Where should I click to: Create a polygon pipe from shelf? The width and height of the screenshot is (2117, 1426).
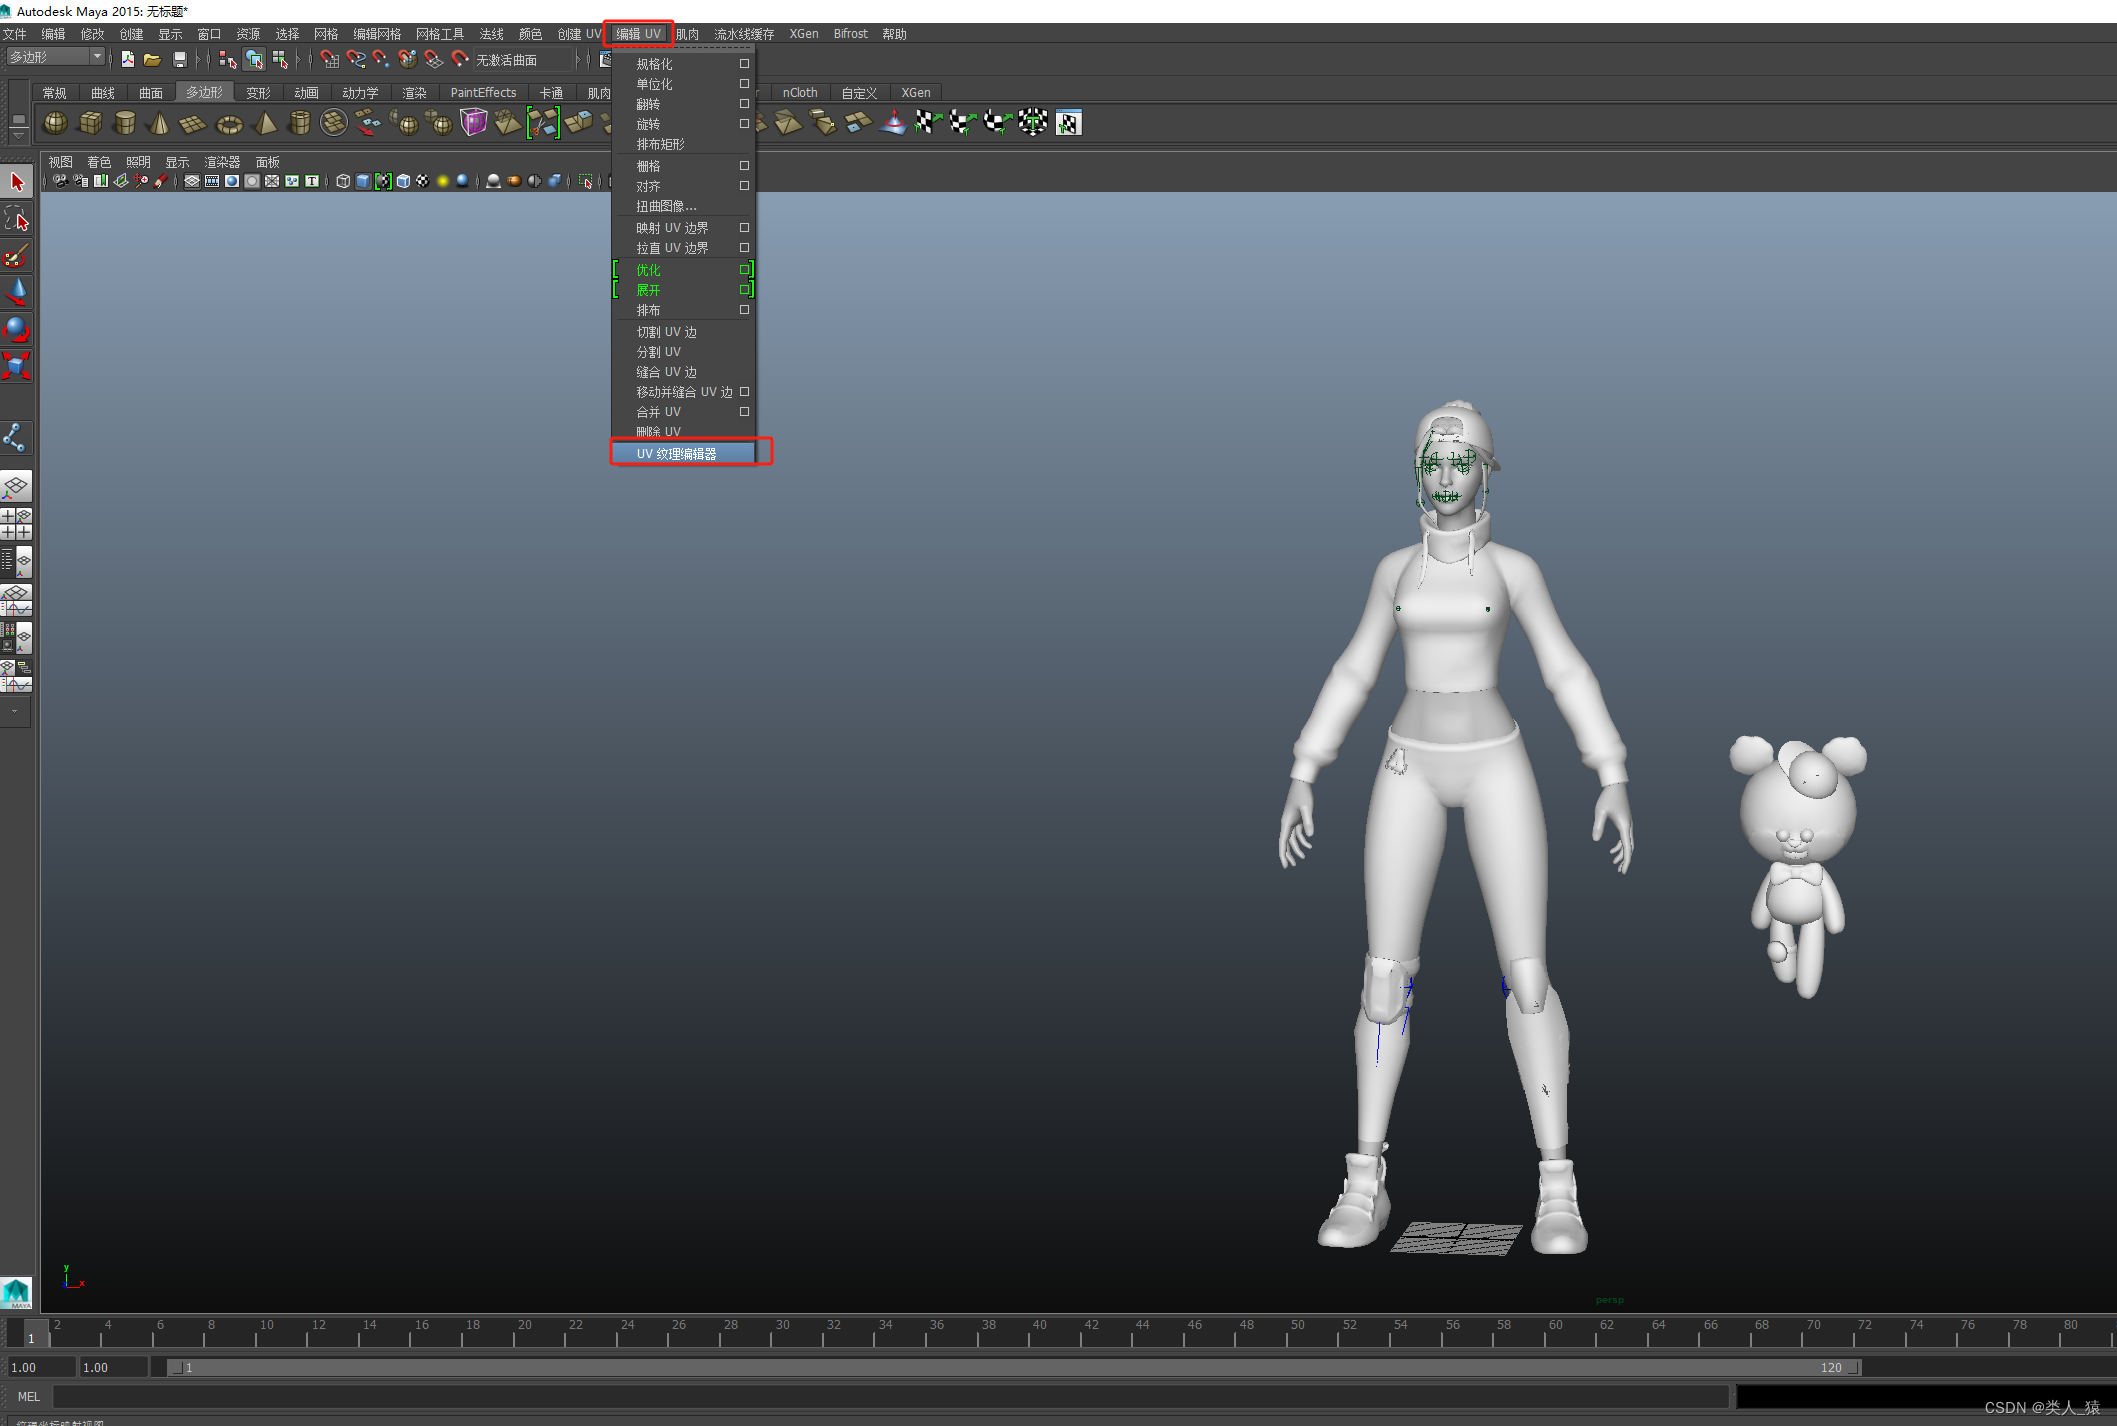[299, 123]
